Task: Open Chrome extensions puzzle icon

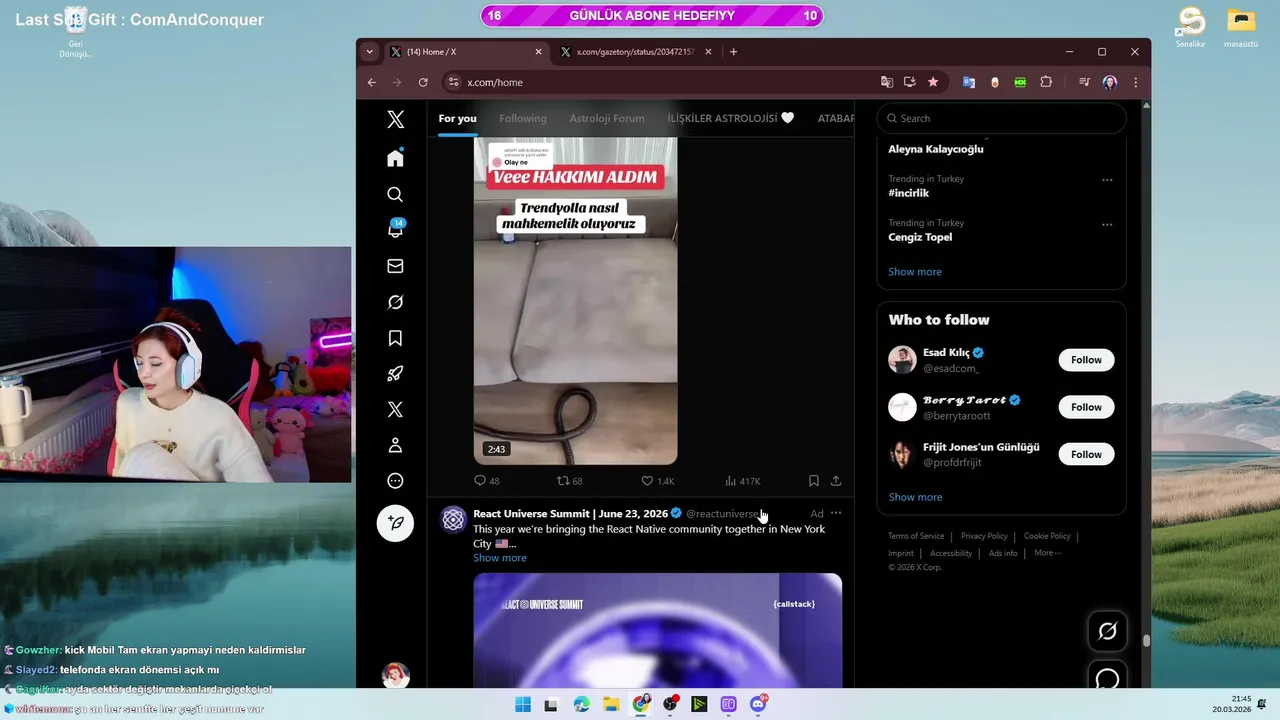Action: coord(1046,82)
